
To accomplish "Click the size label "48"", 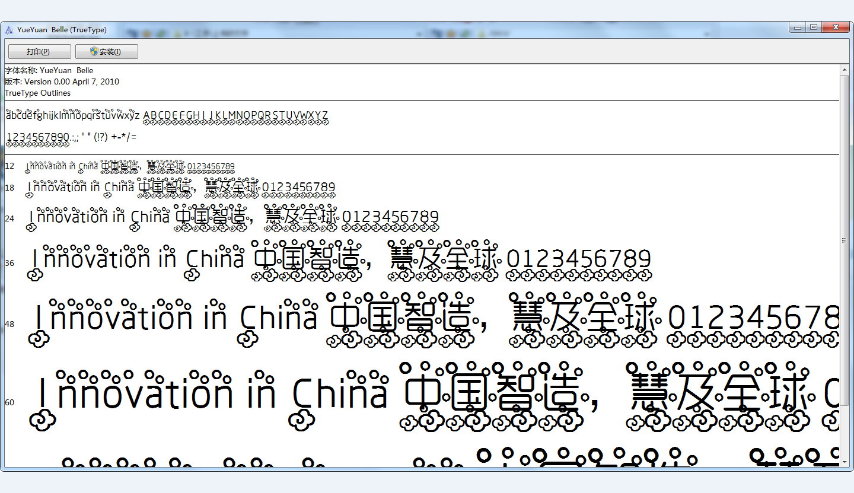I will [x=9, y=324].
